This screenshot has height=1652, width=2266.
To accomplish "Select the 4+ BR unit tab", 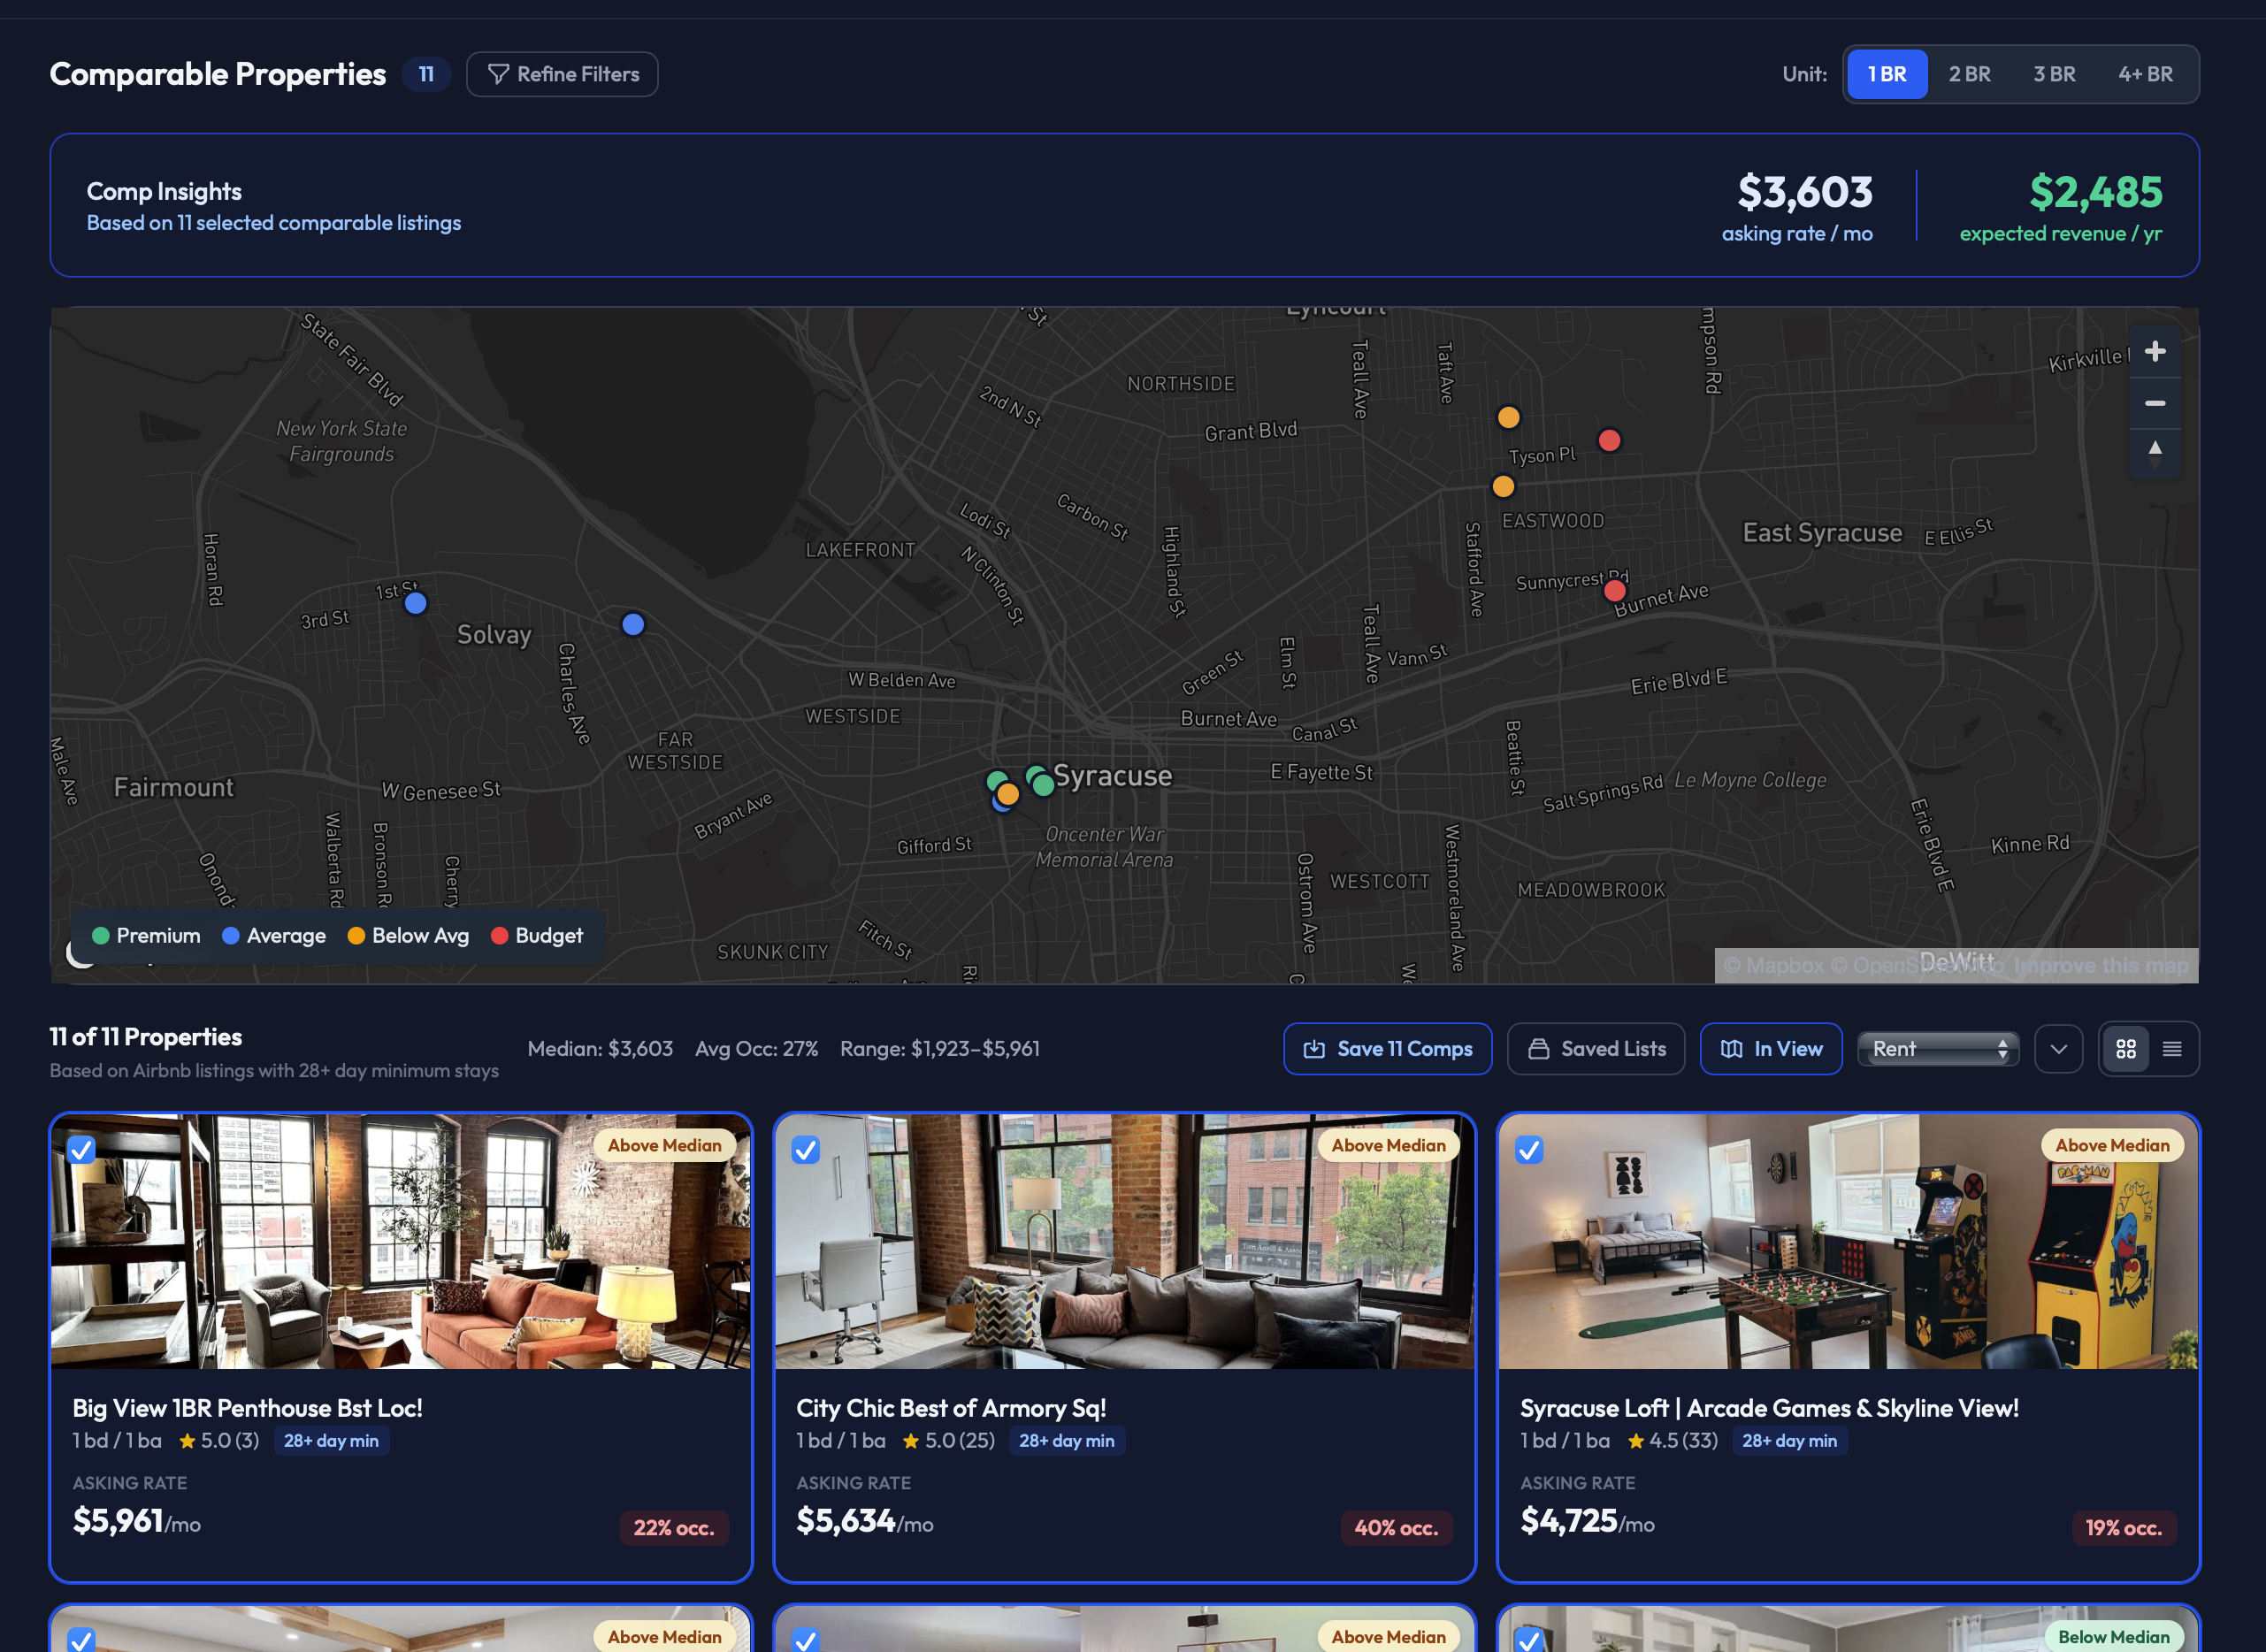I will pos(2144,74).
